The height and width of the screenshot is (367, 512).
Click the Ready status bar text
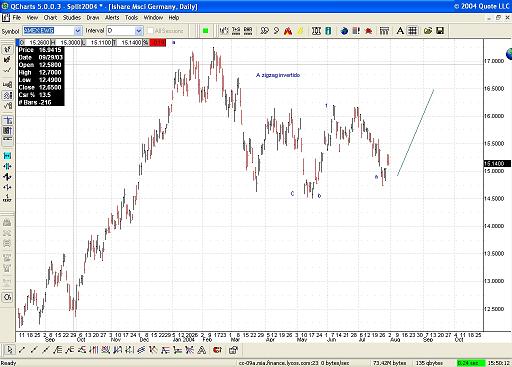pyautogui.click(x=8, y=363)
